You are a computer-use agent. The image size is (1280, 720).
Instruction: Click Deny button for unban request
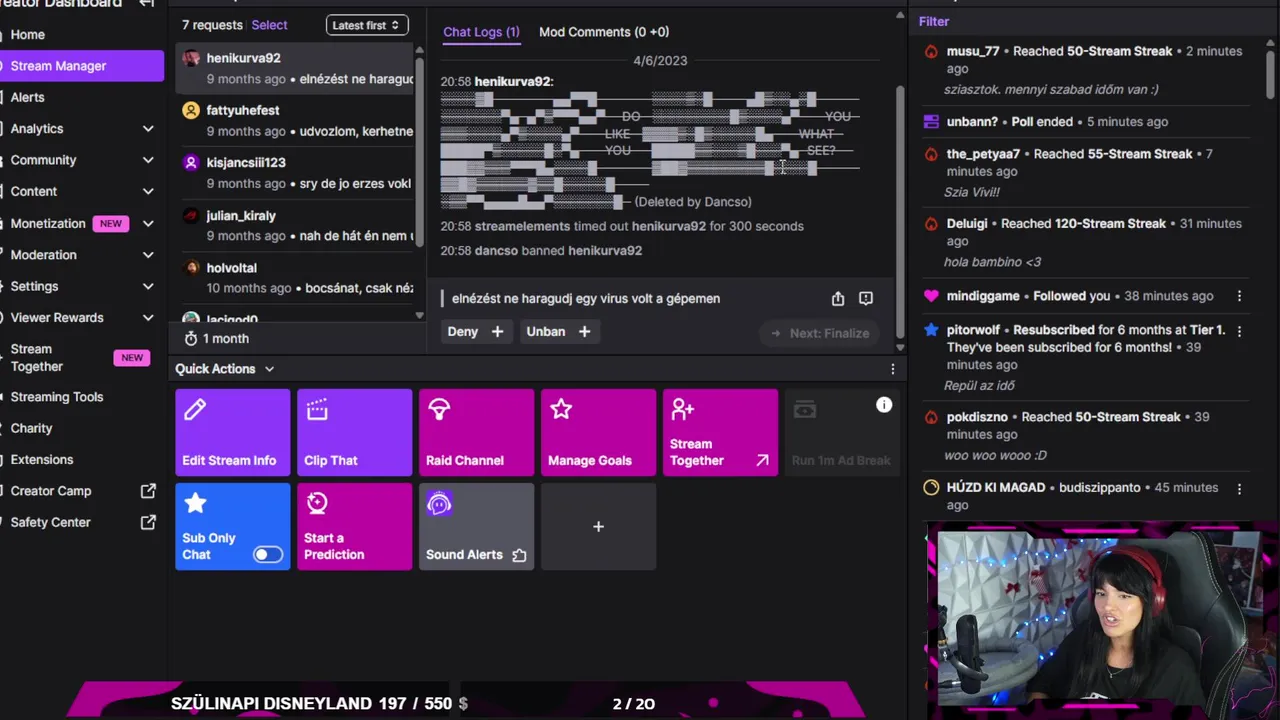pyautogui.click(x=475, y=332)
